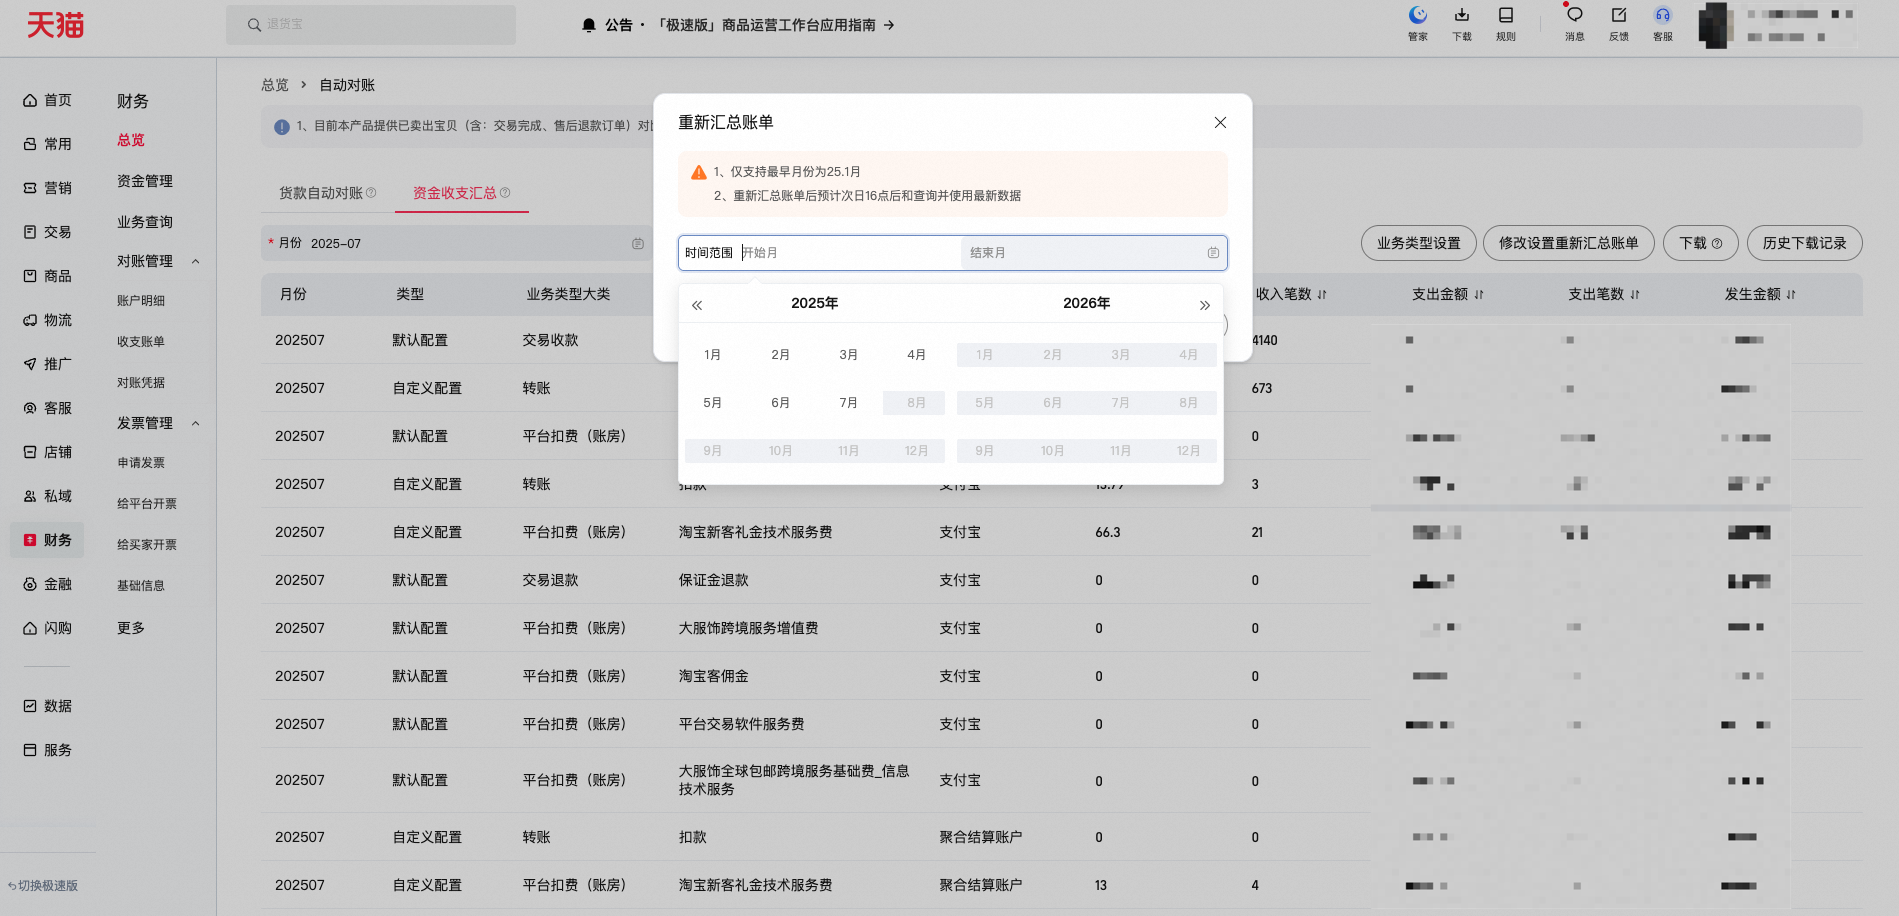Open the 管家 assistant icon
1899x916 pixels.
(1418, 24)
